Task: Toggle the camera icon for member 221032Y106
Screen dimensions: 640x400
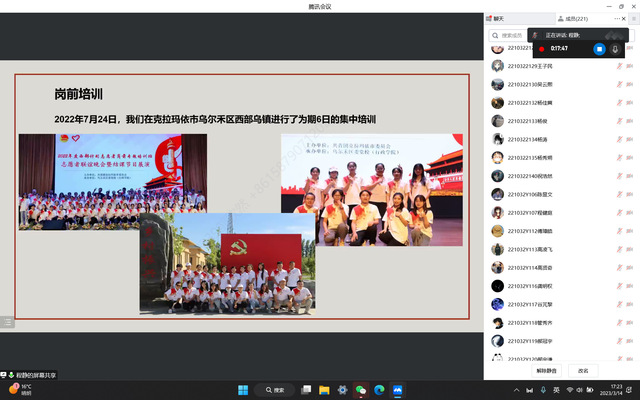Action: point(629,194)
